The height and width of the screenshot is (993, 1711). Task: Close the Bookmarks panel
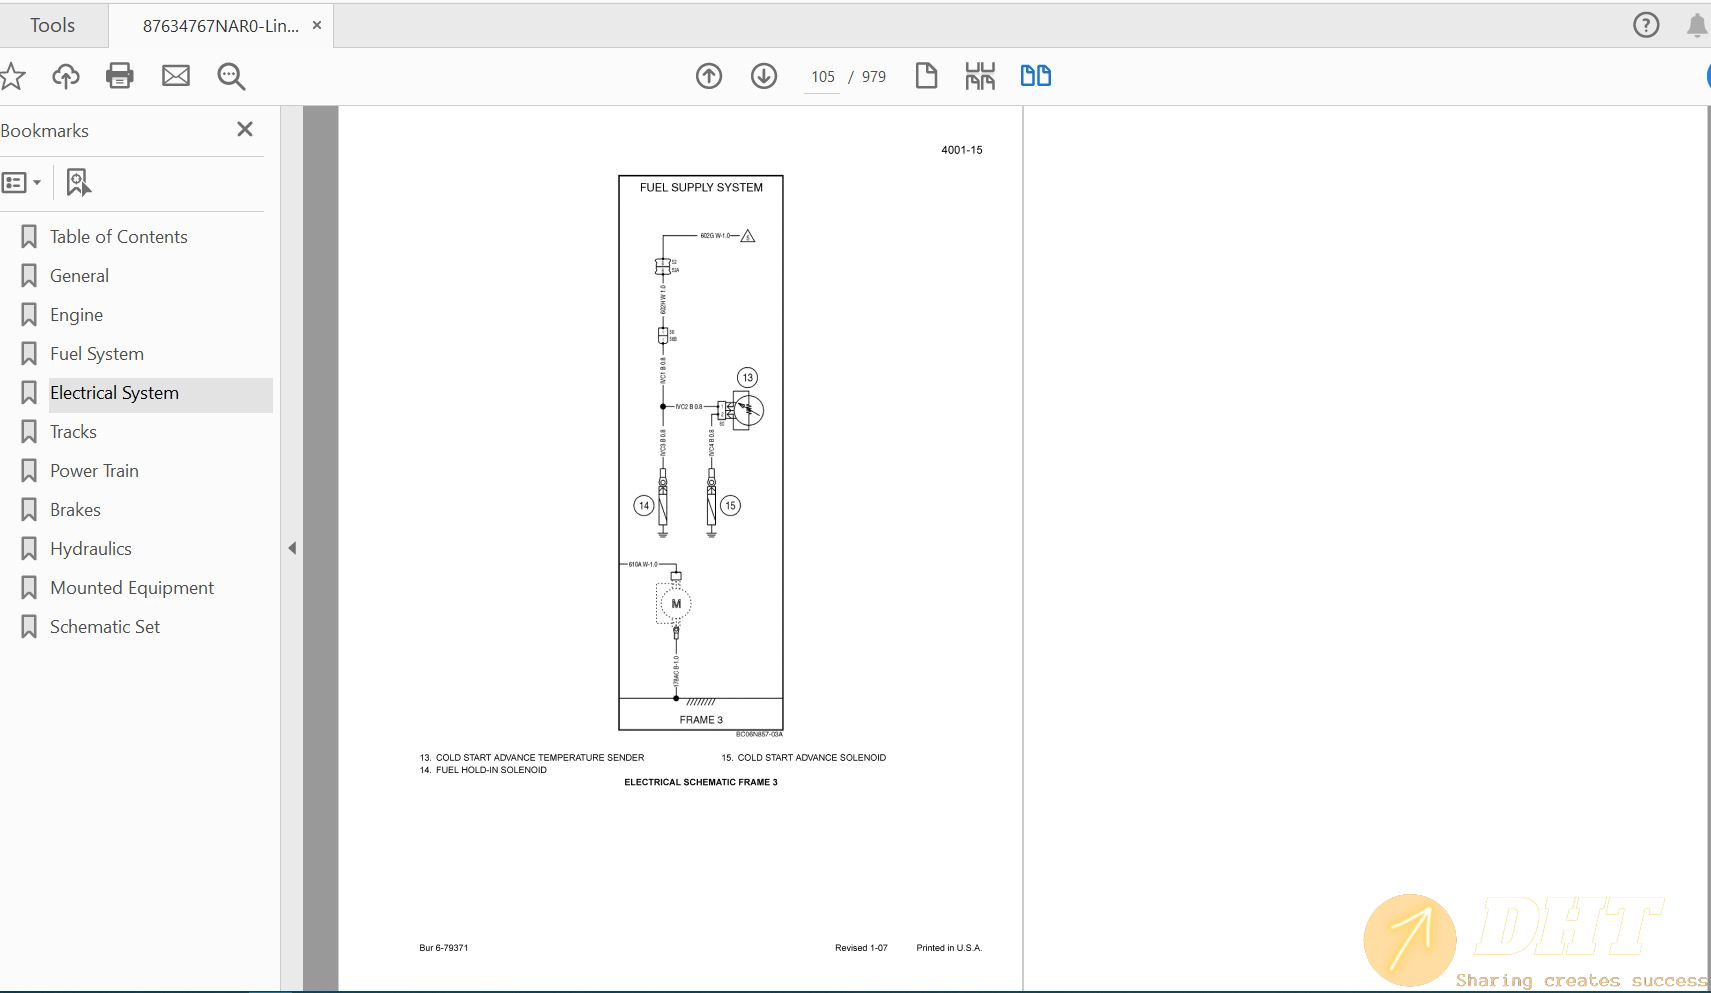(x=245, y=129)
